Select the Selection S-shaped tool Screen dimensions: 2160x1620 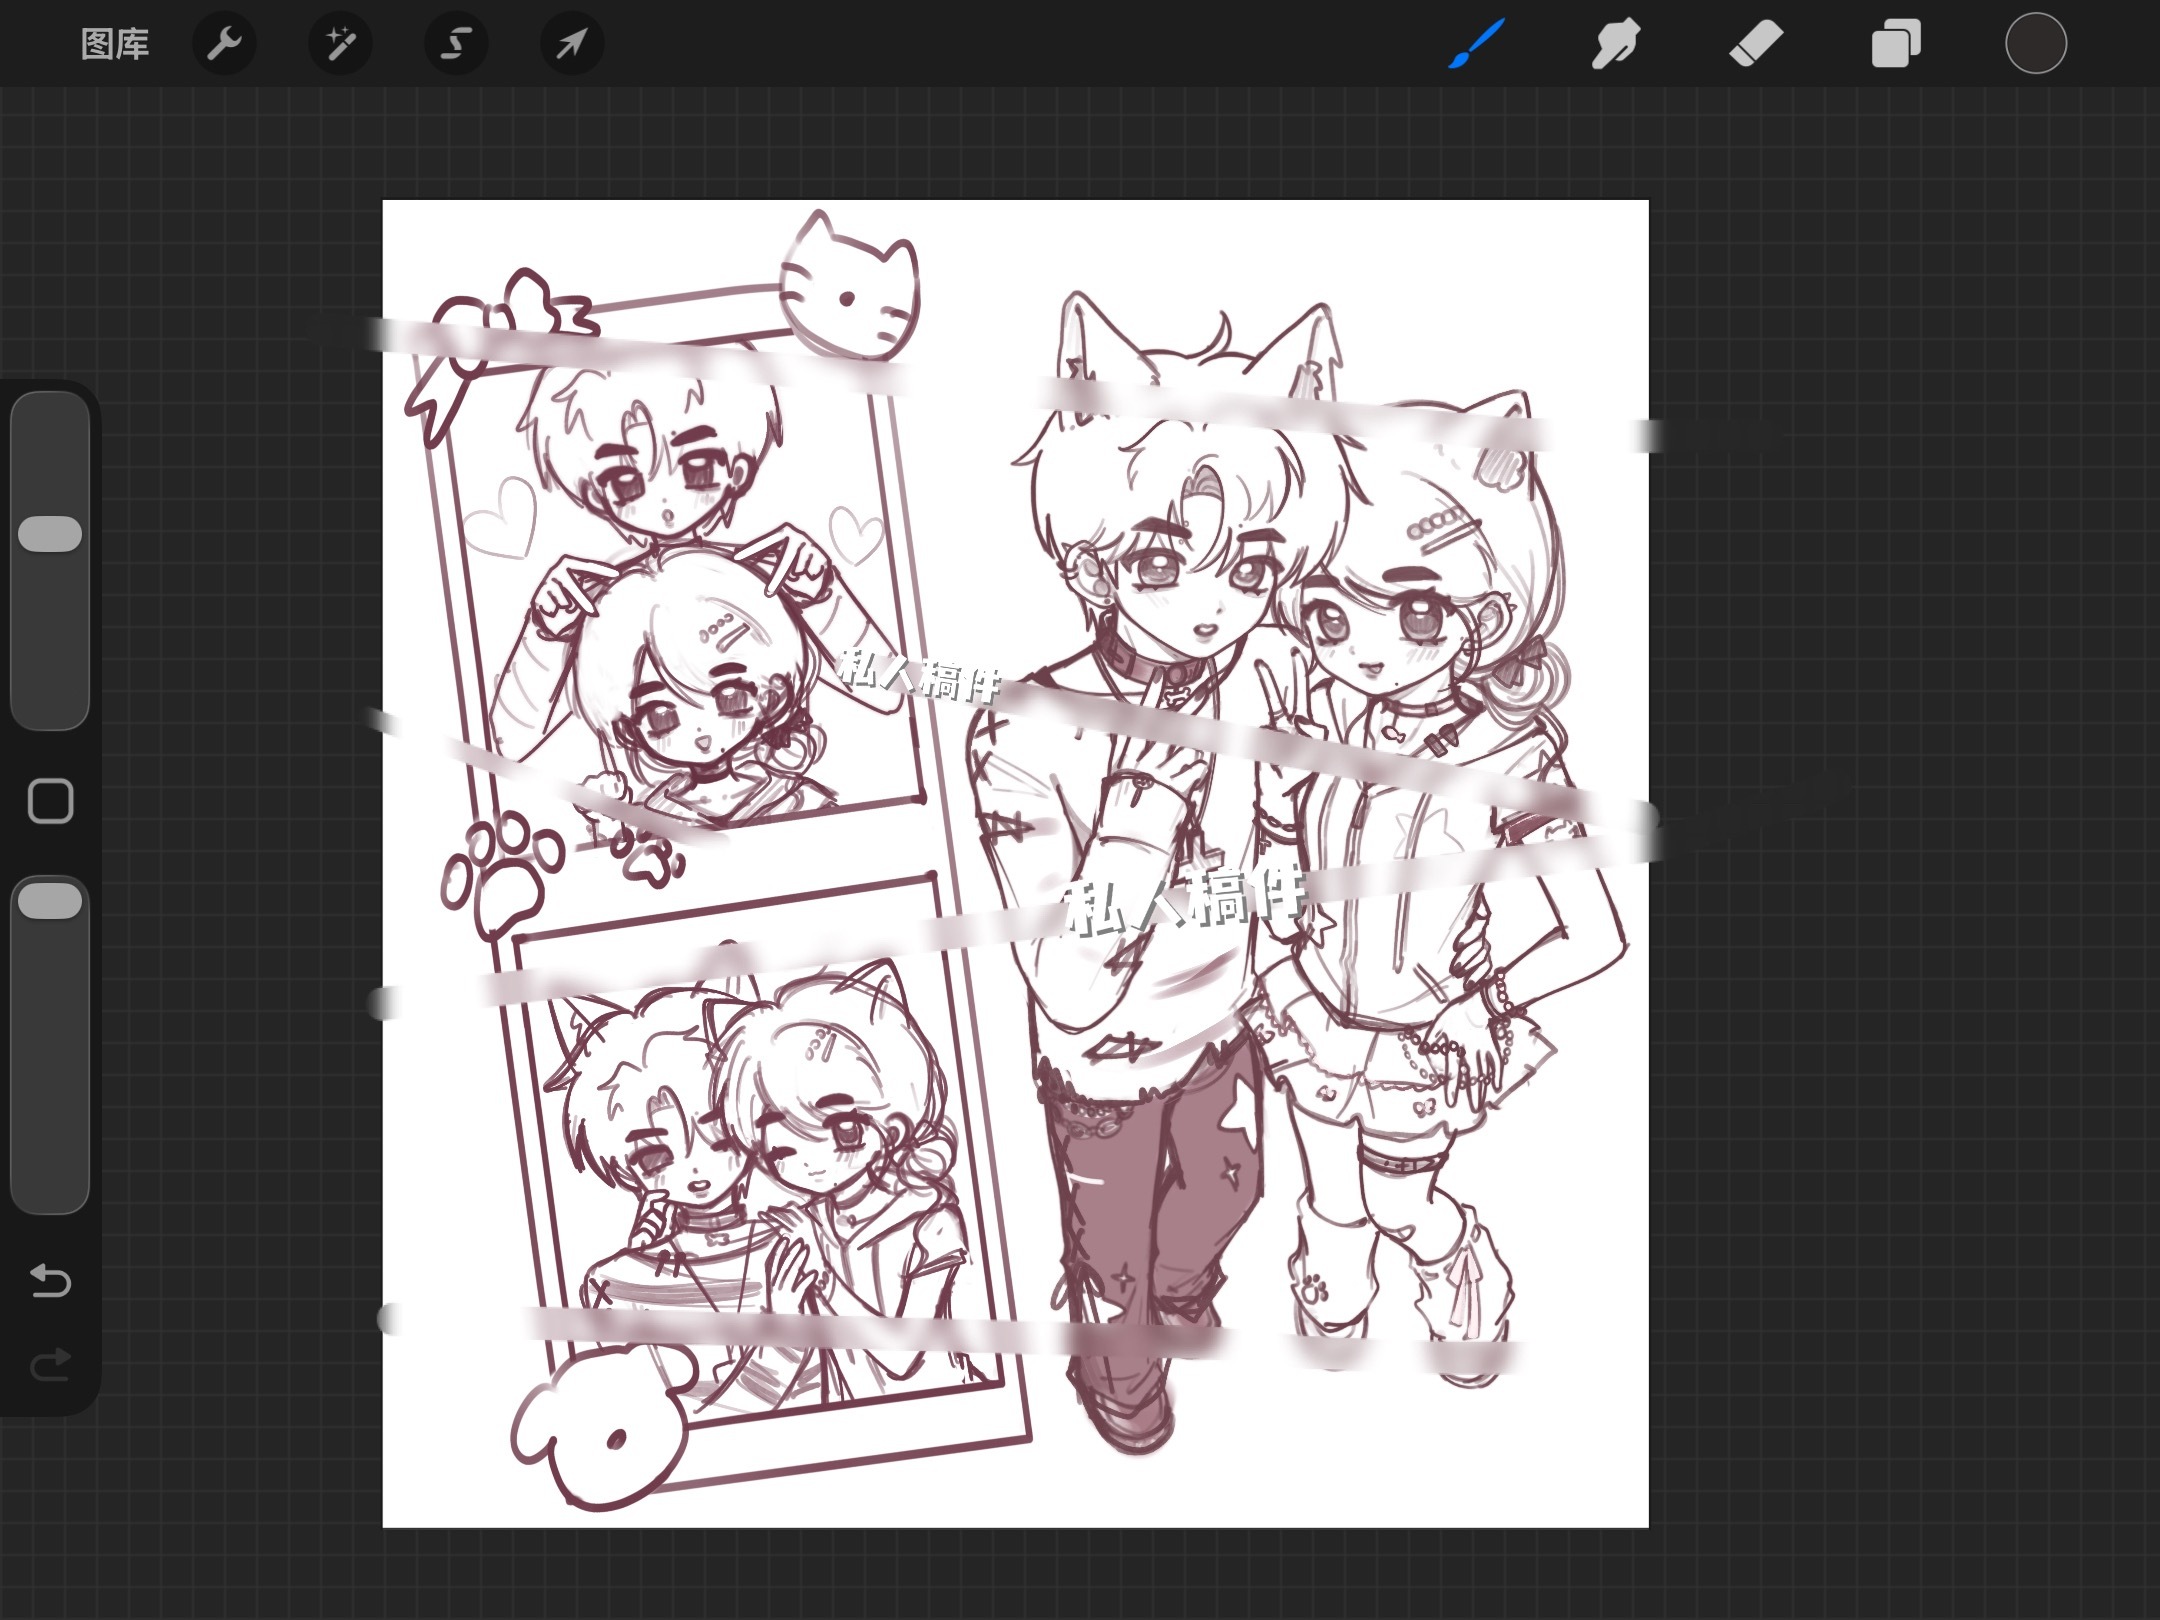[x=456, y=44]
